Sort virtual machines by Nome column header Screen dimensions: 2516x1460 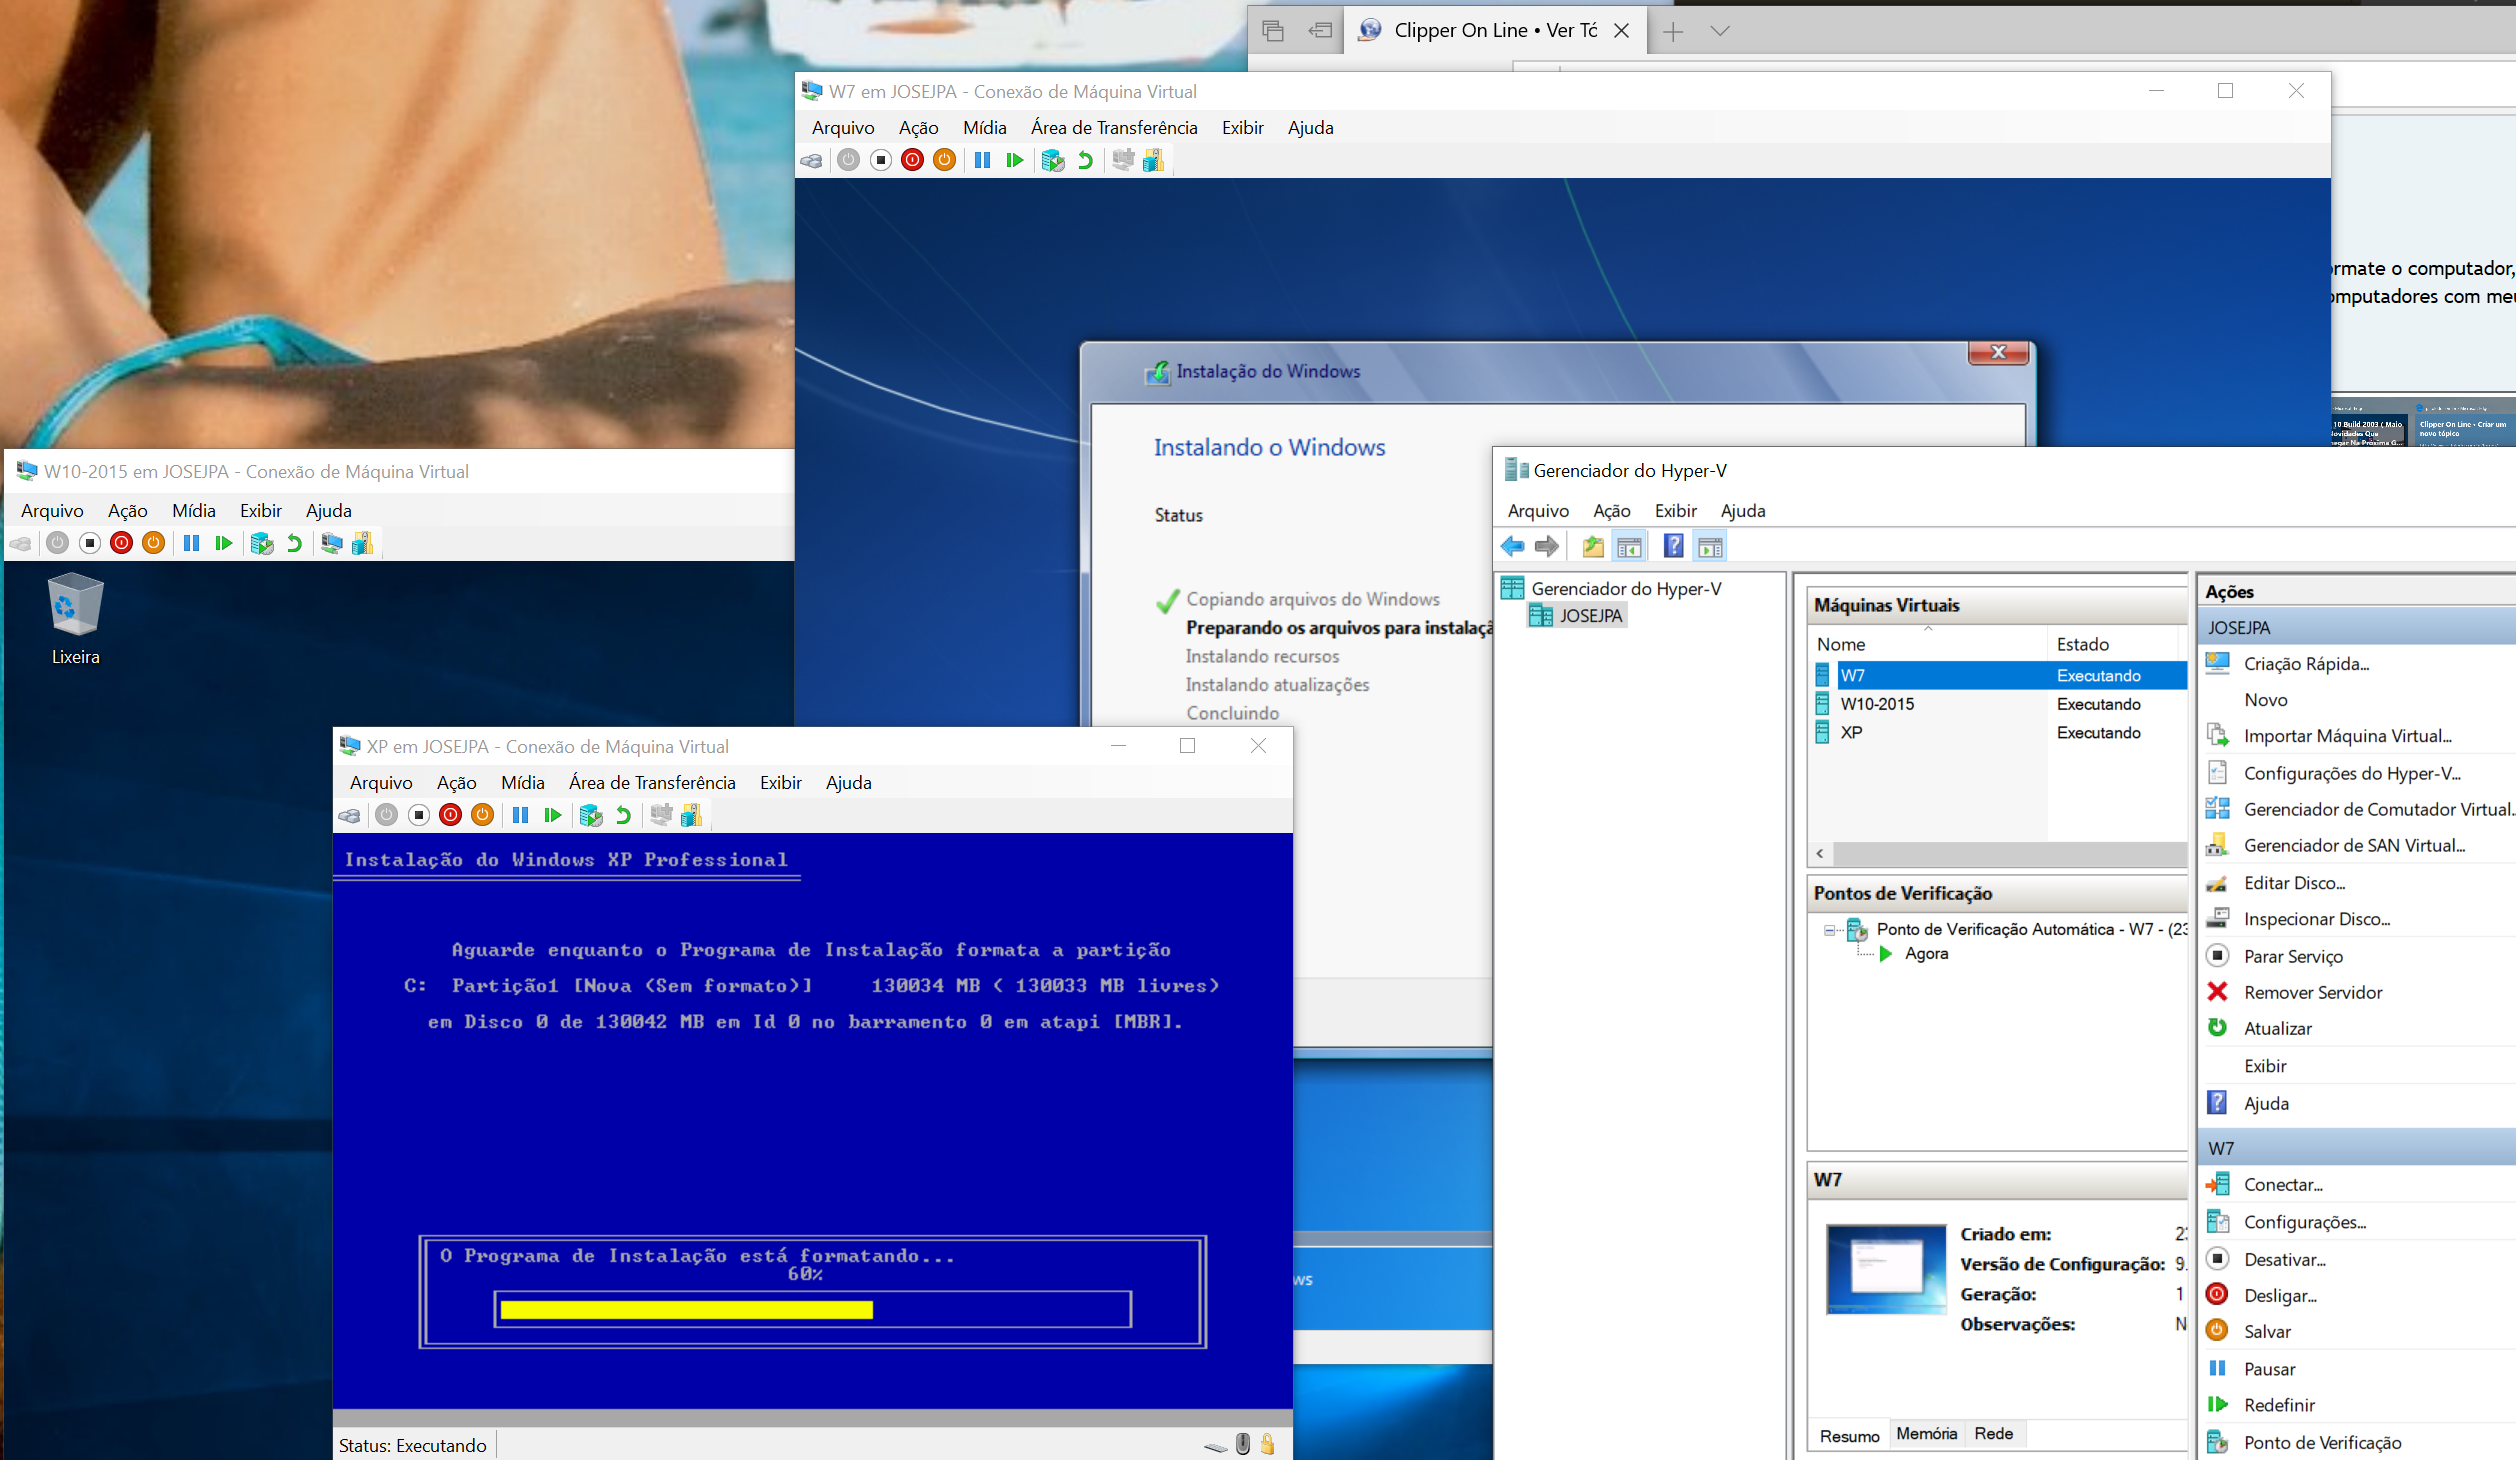click(x=1841, y=645)
